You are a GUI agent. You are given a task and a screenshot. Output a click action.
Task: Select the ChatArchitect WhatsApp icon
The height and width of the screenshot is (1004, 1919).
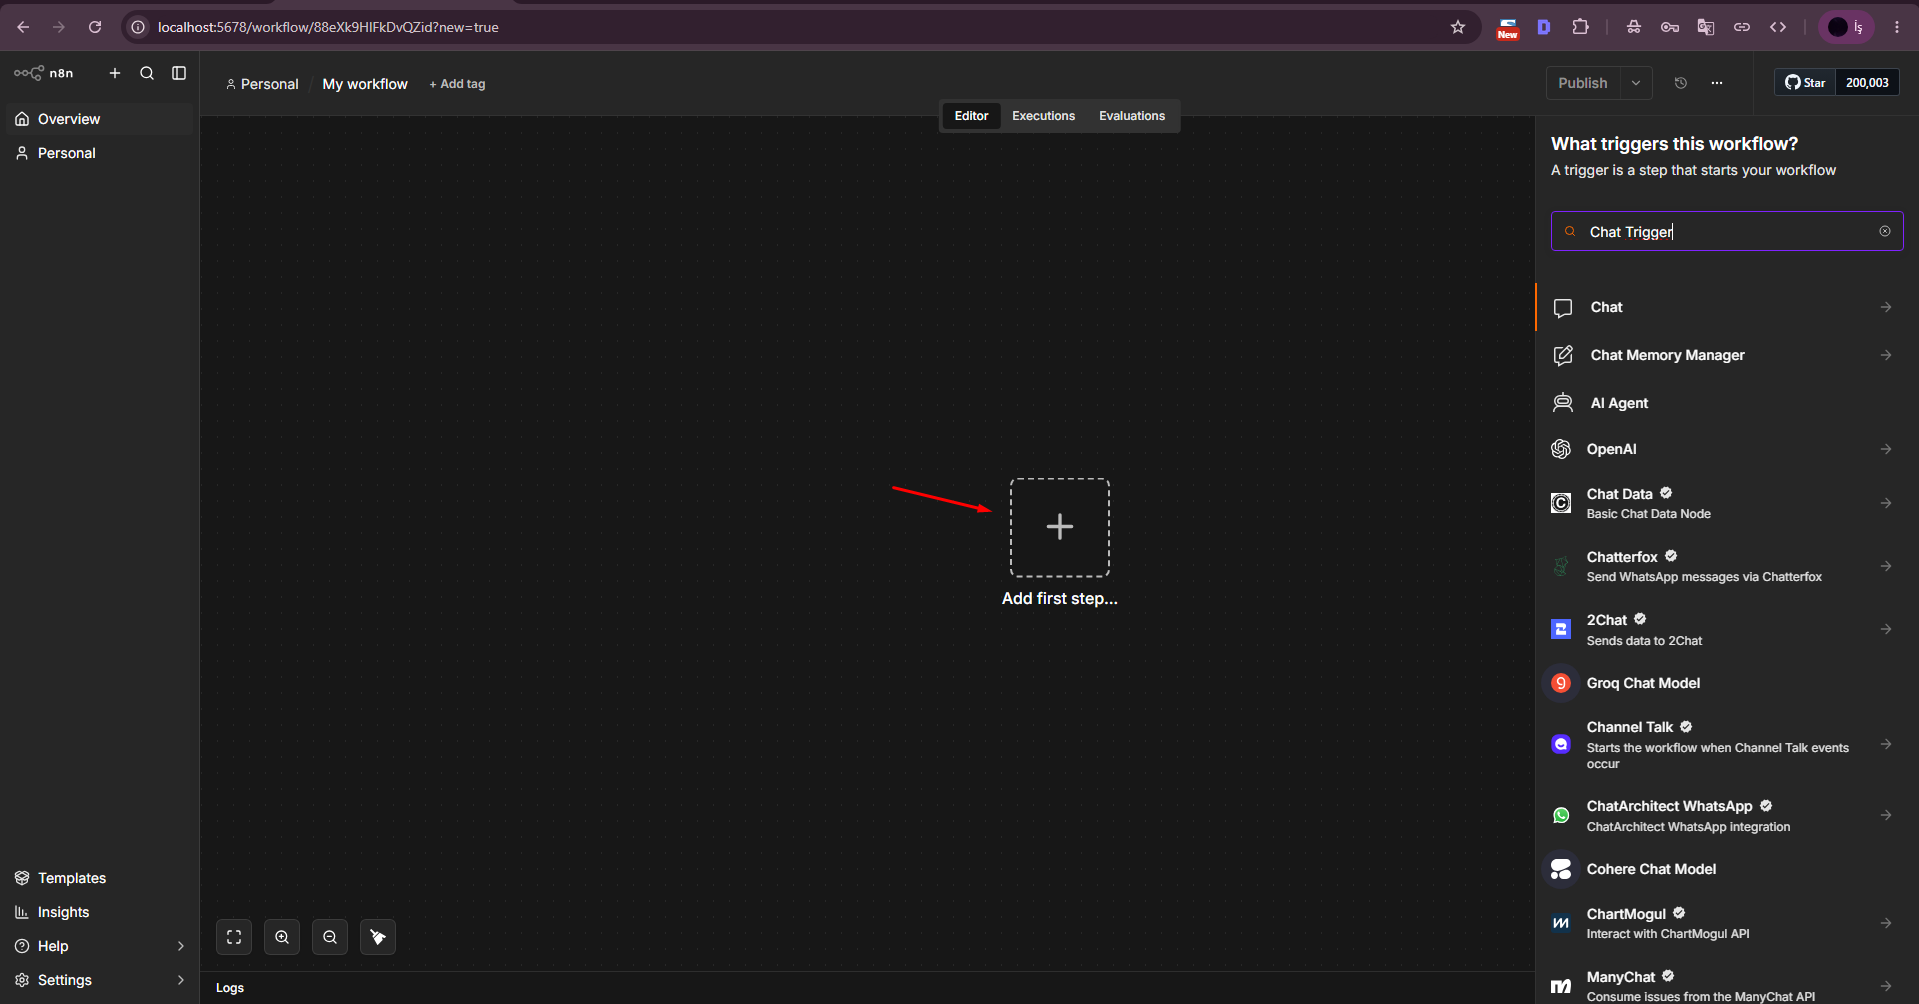1561,815
